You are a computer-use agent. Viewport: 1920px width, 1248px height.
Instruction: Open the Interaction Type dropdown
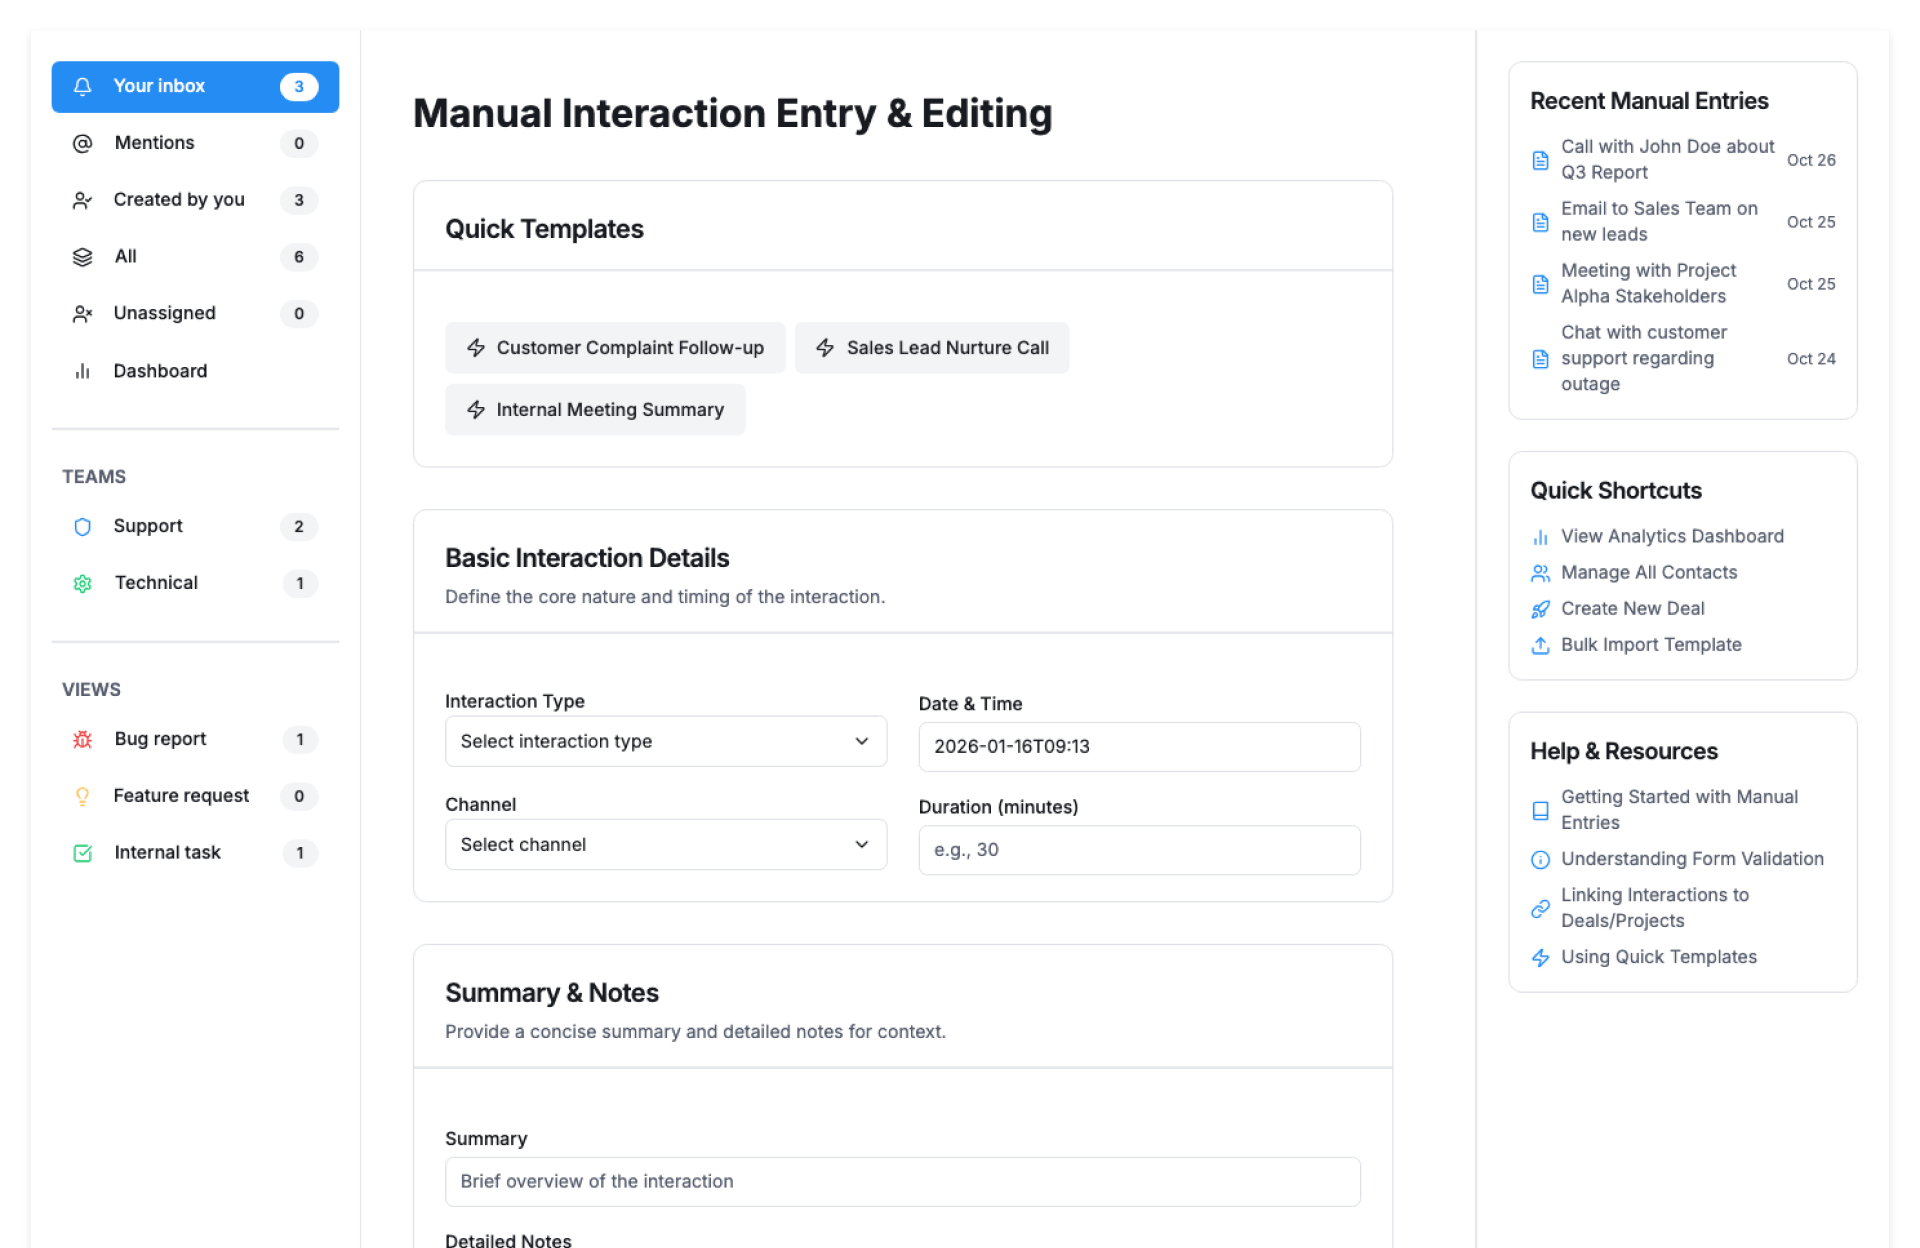pyautogui.click(x=665, y=742)
